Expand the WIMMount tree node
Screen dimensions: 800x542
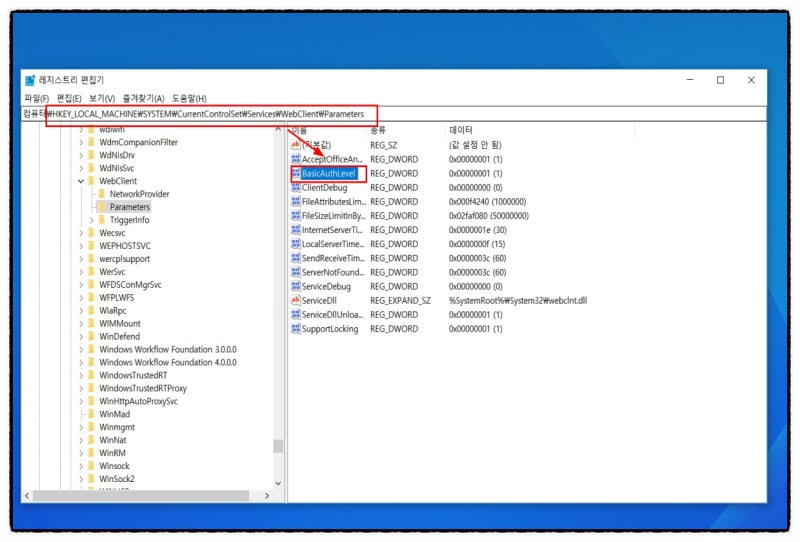tap(81, 324)
